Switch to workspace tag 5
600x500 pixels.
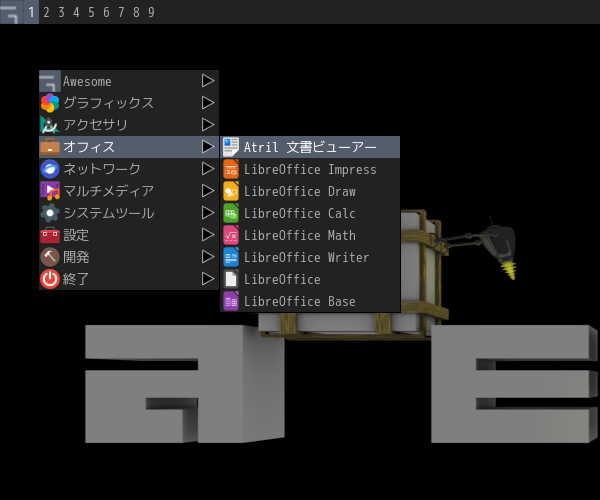click(91, 12)
